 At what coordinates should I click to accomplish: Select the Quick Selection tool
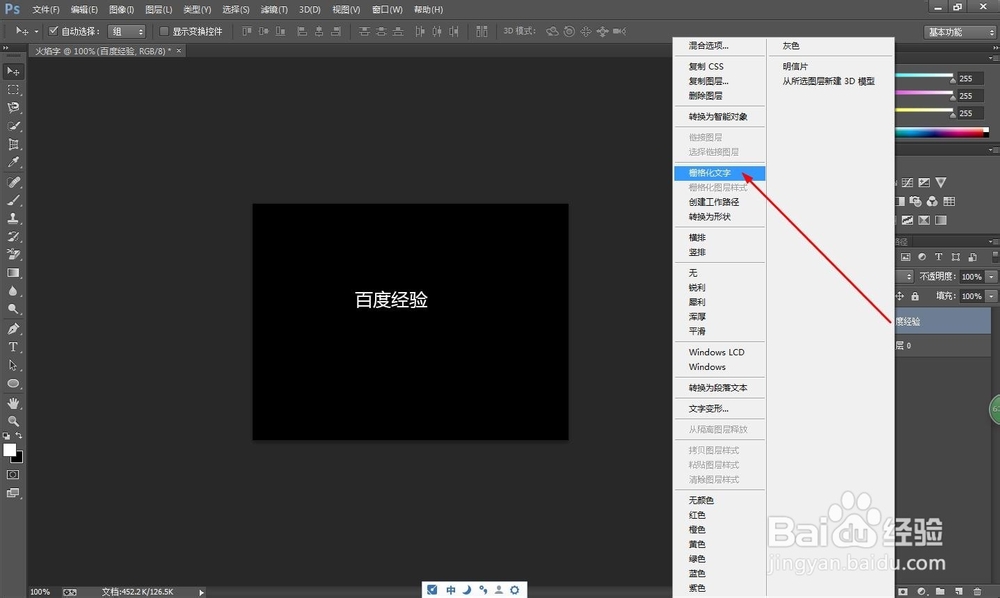coord(13,126)
